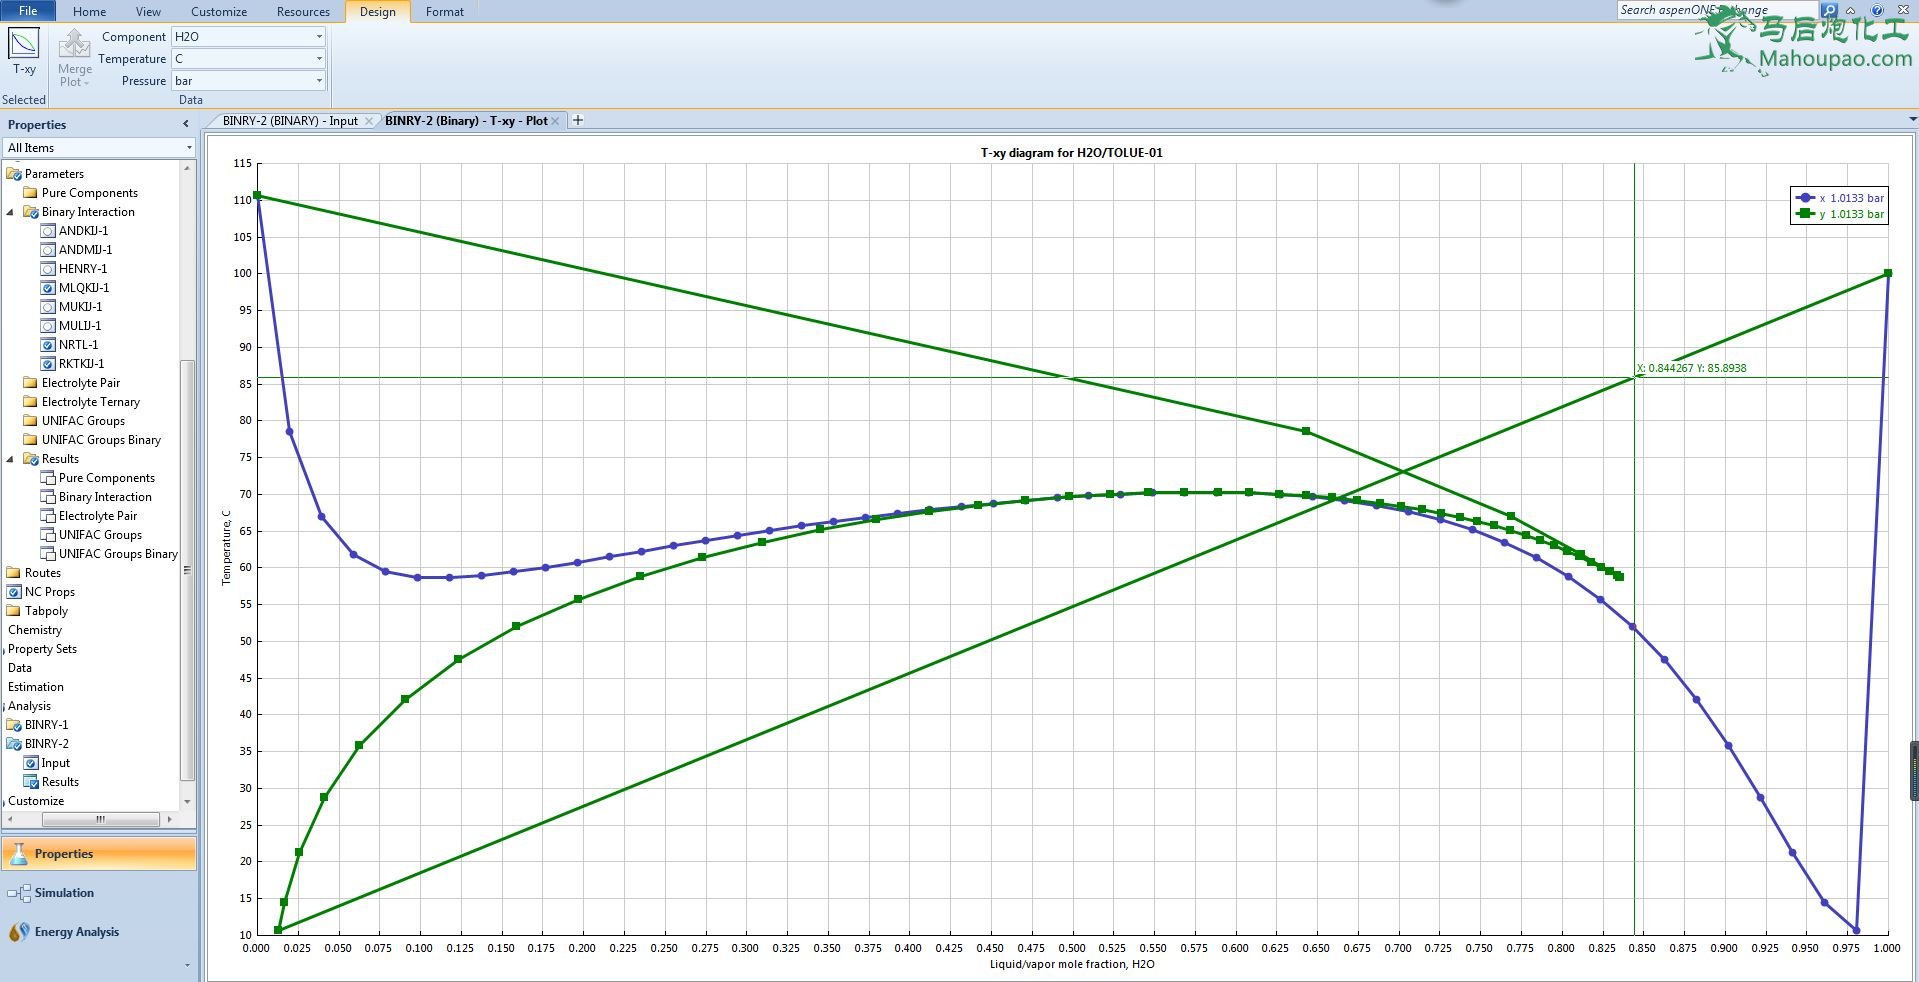Open the tab list dropdown arrow at right
1919x982 pixels.
(1913, 120)
